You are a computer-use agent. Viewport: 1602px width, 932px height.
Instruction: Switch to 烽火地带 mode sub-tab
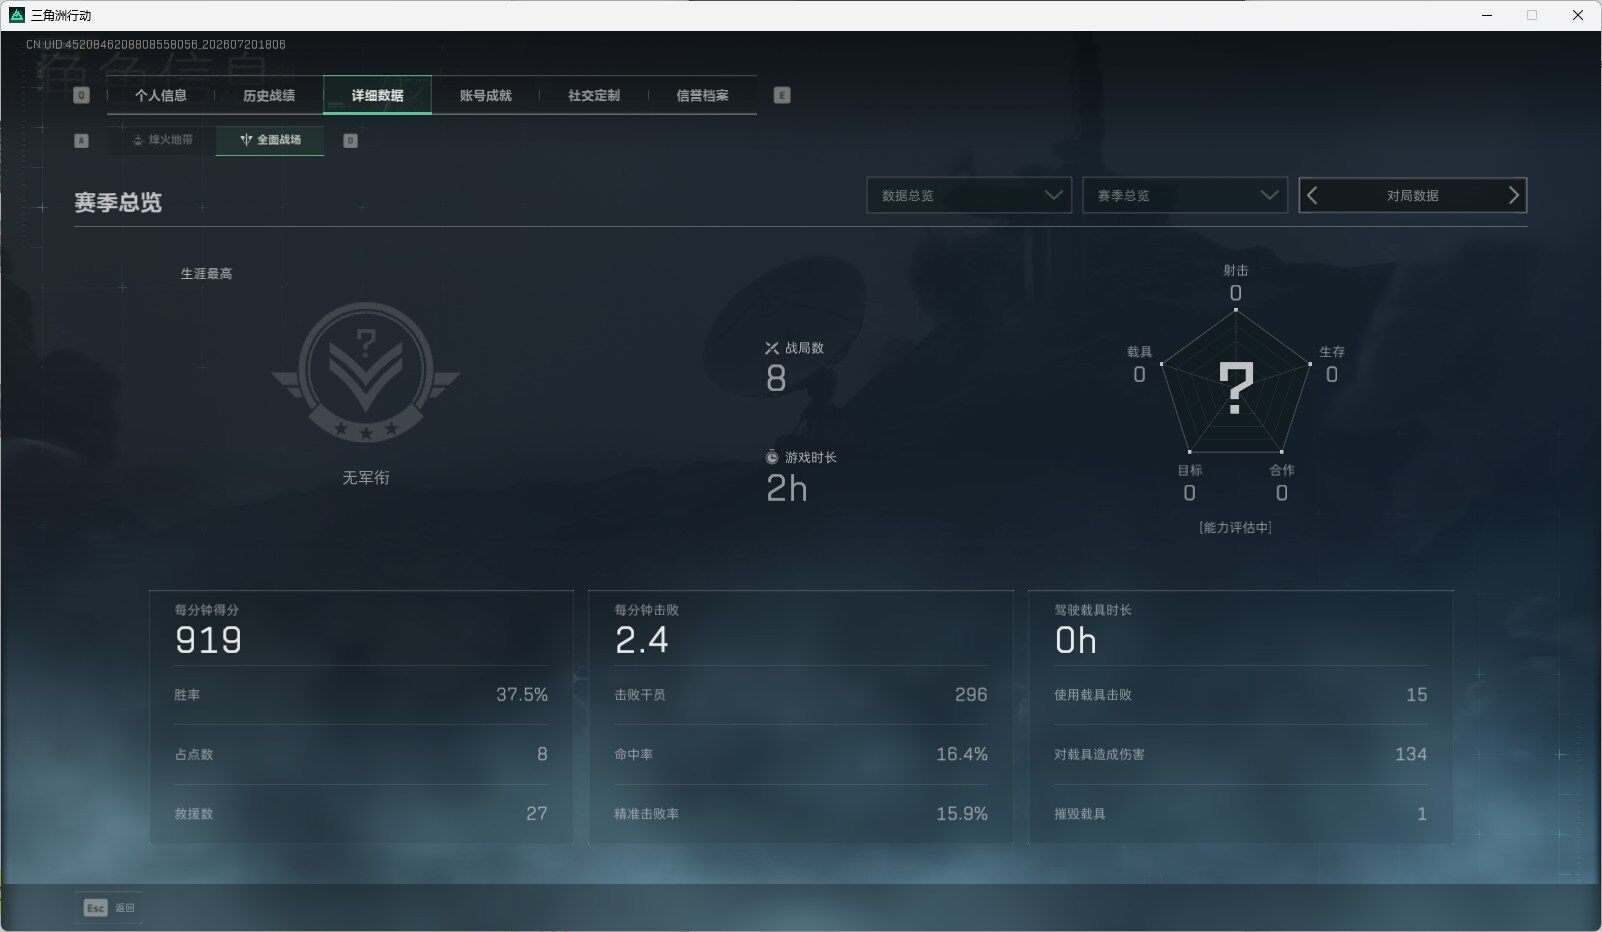[x=162, y=140]
